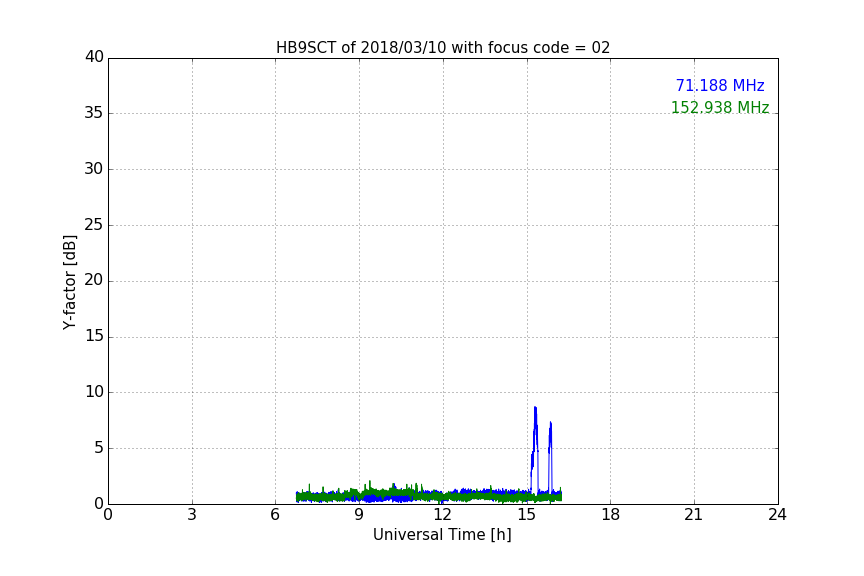Click the x-axis tick label 6
This screenshot has width=864, height=576.
[x=275, y=515]
